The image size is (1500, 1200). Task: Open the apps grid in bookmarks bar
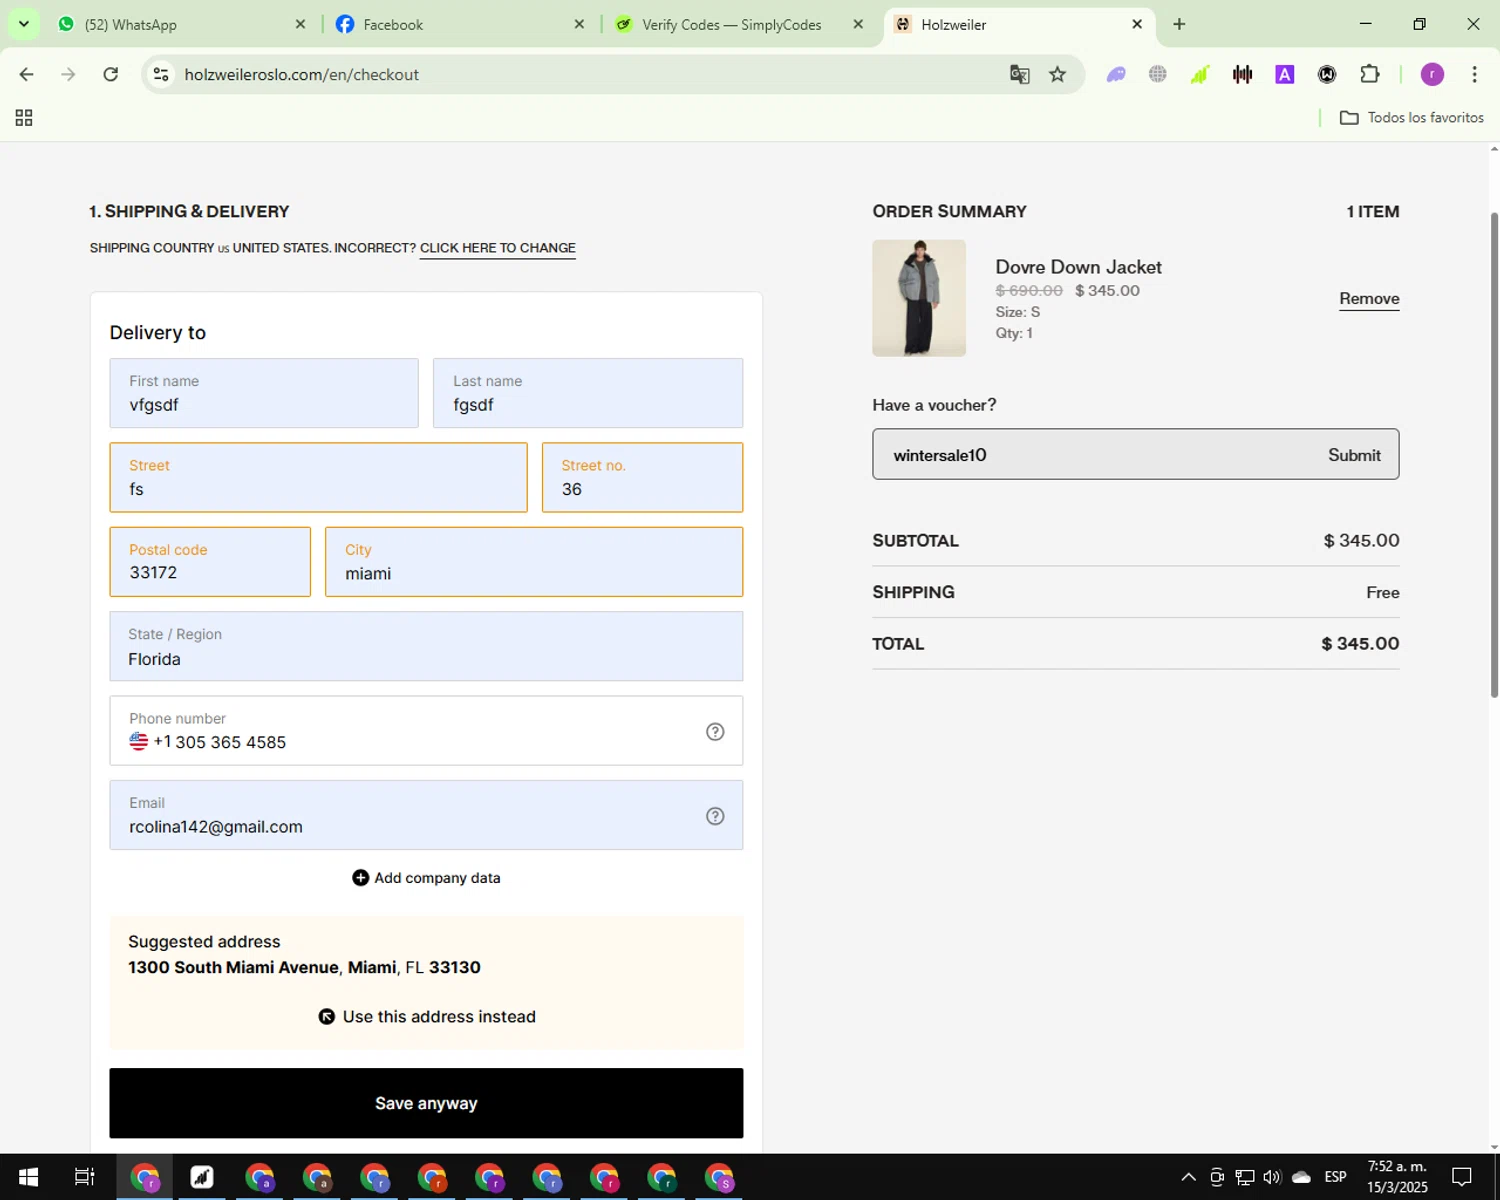24,118
